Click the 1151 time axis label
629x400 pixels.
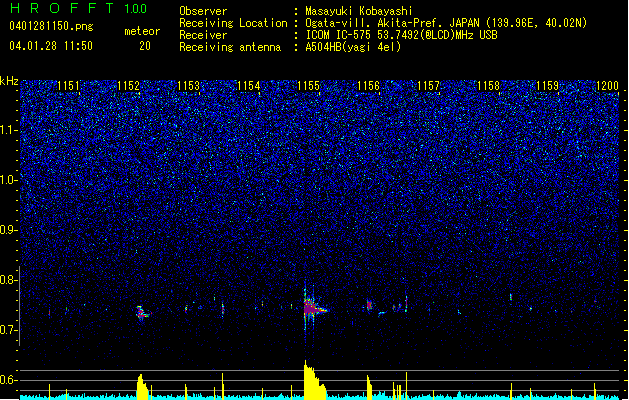68,86
